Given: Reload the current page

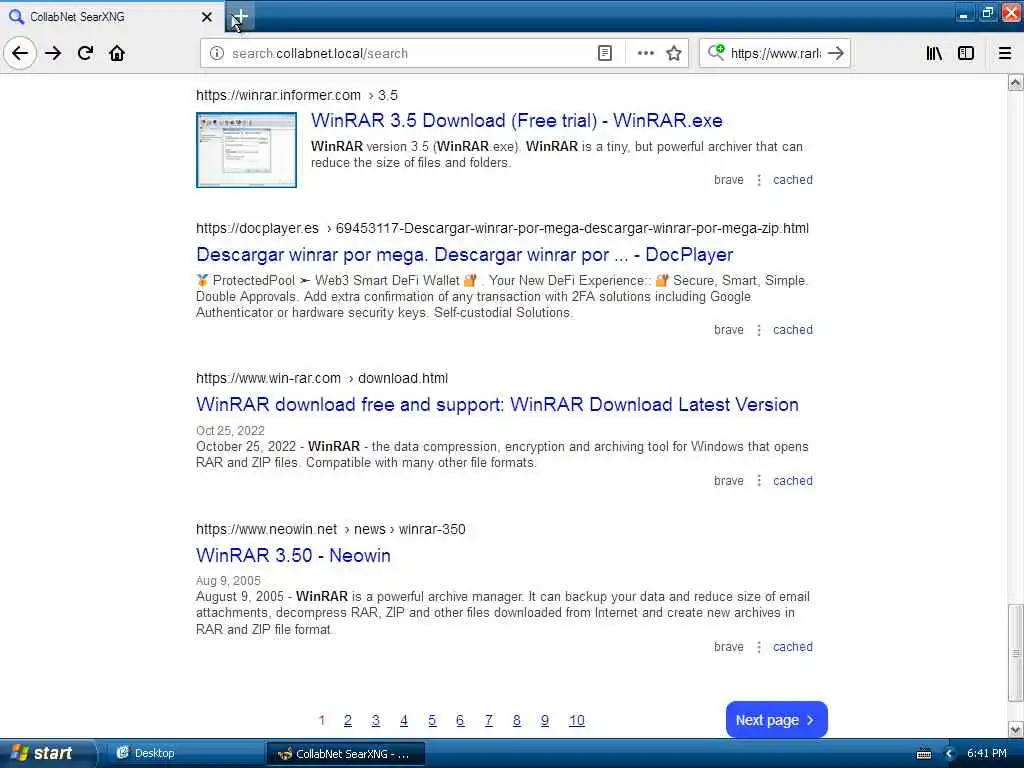Looking at the screenshot, I should [x=85, y=53].
